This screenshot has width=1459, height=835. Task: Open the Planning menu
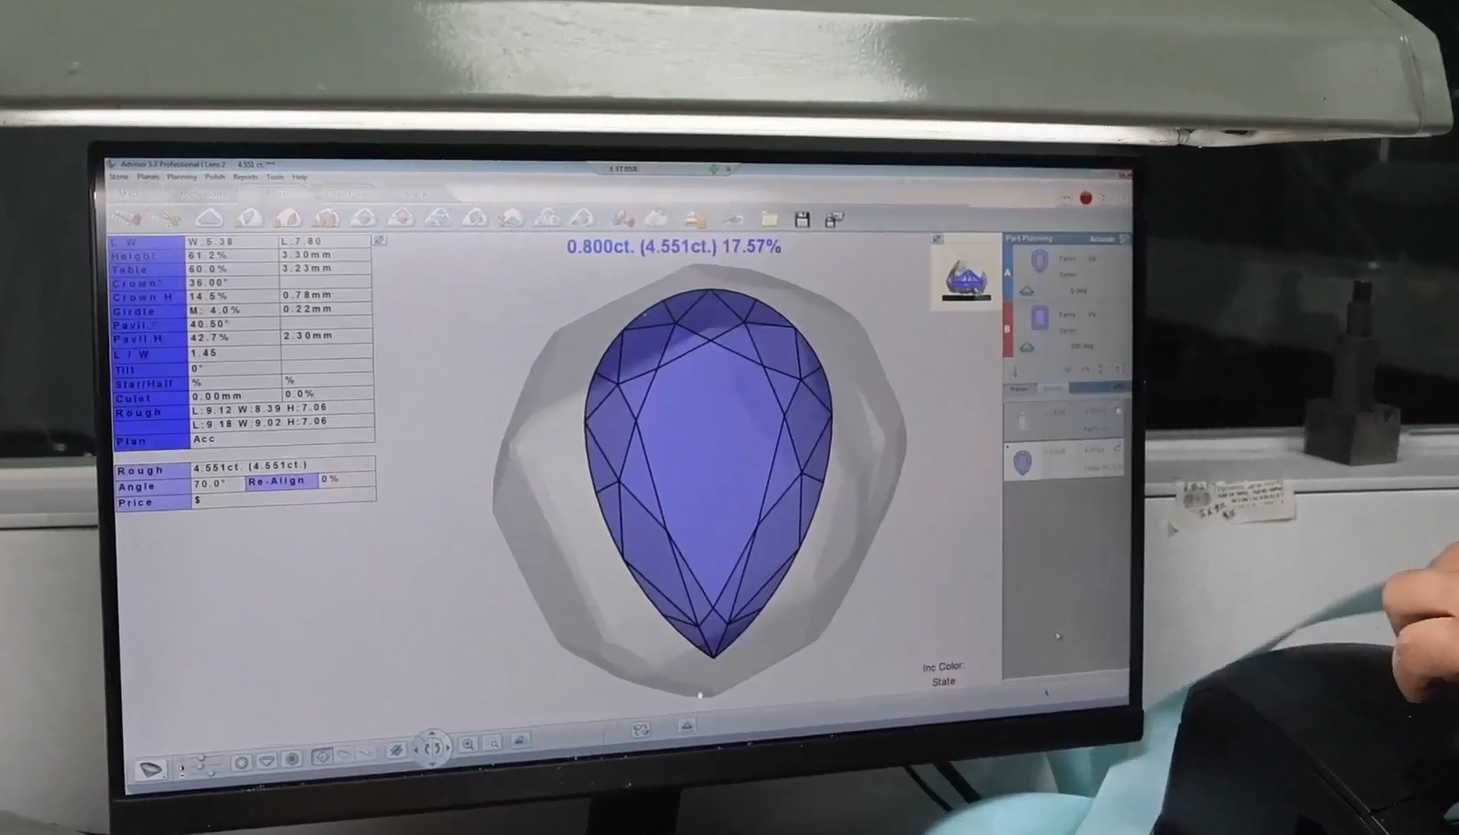point(181,177)
